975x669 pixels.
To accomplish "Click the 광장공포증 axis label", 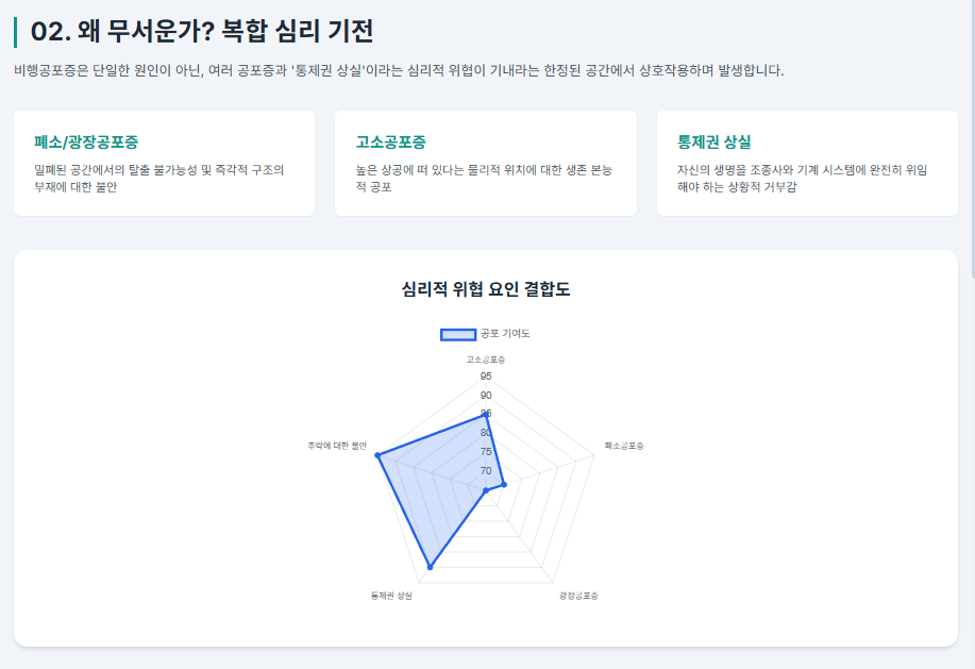I will [x=578, y=596].
